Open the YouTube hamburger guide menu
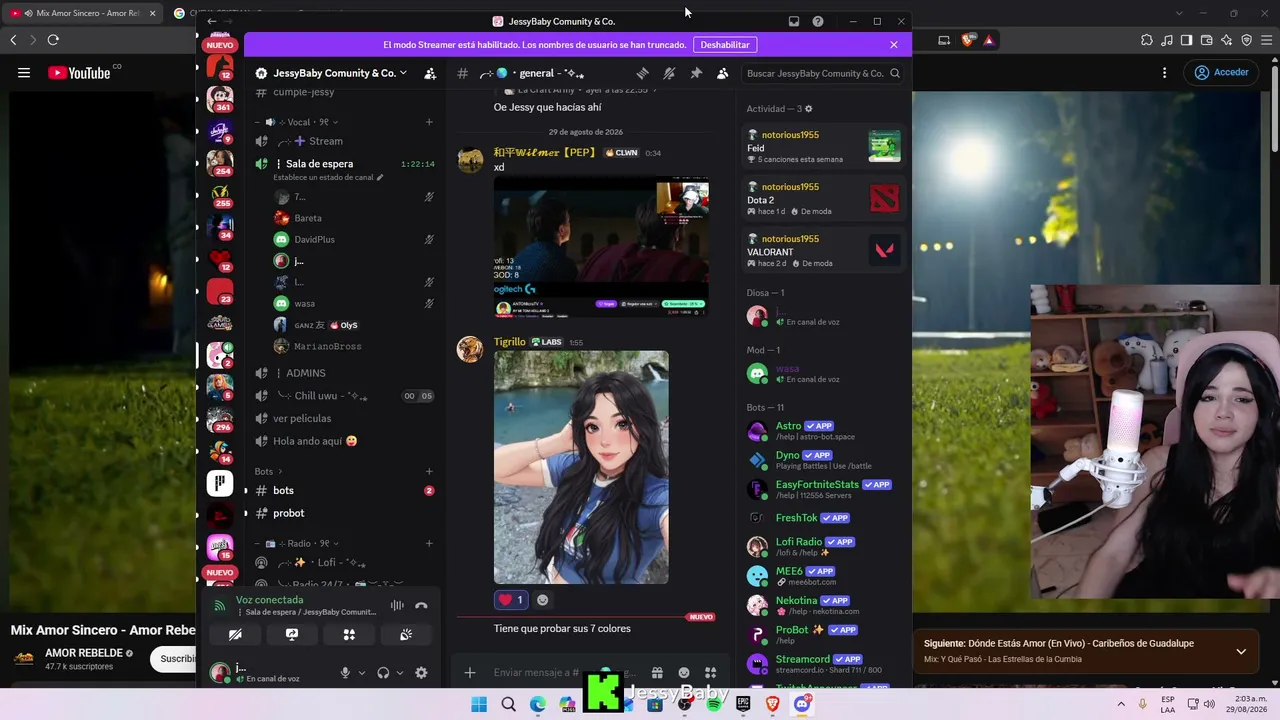The width and height of the screenshot is (1280, 720). pyautogui.click(x=24, y=73)
